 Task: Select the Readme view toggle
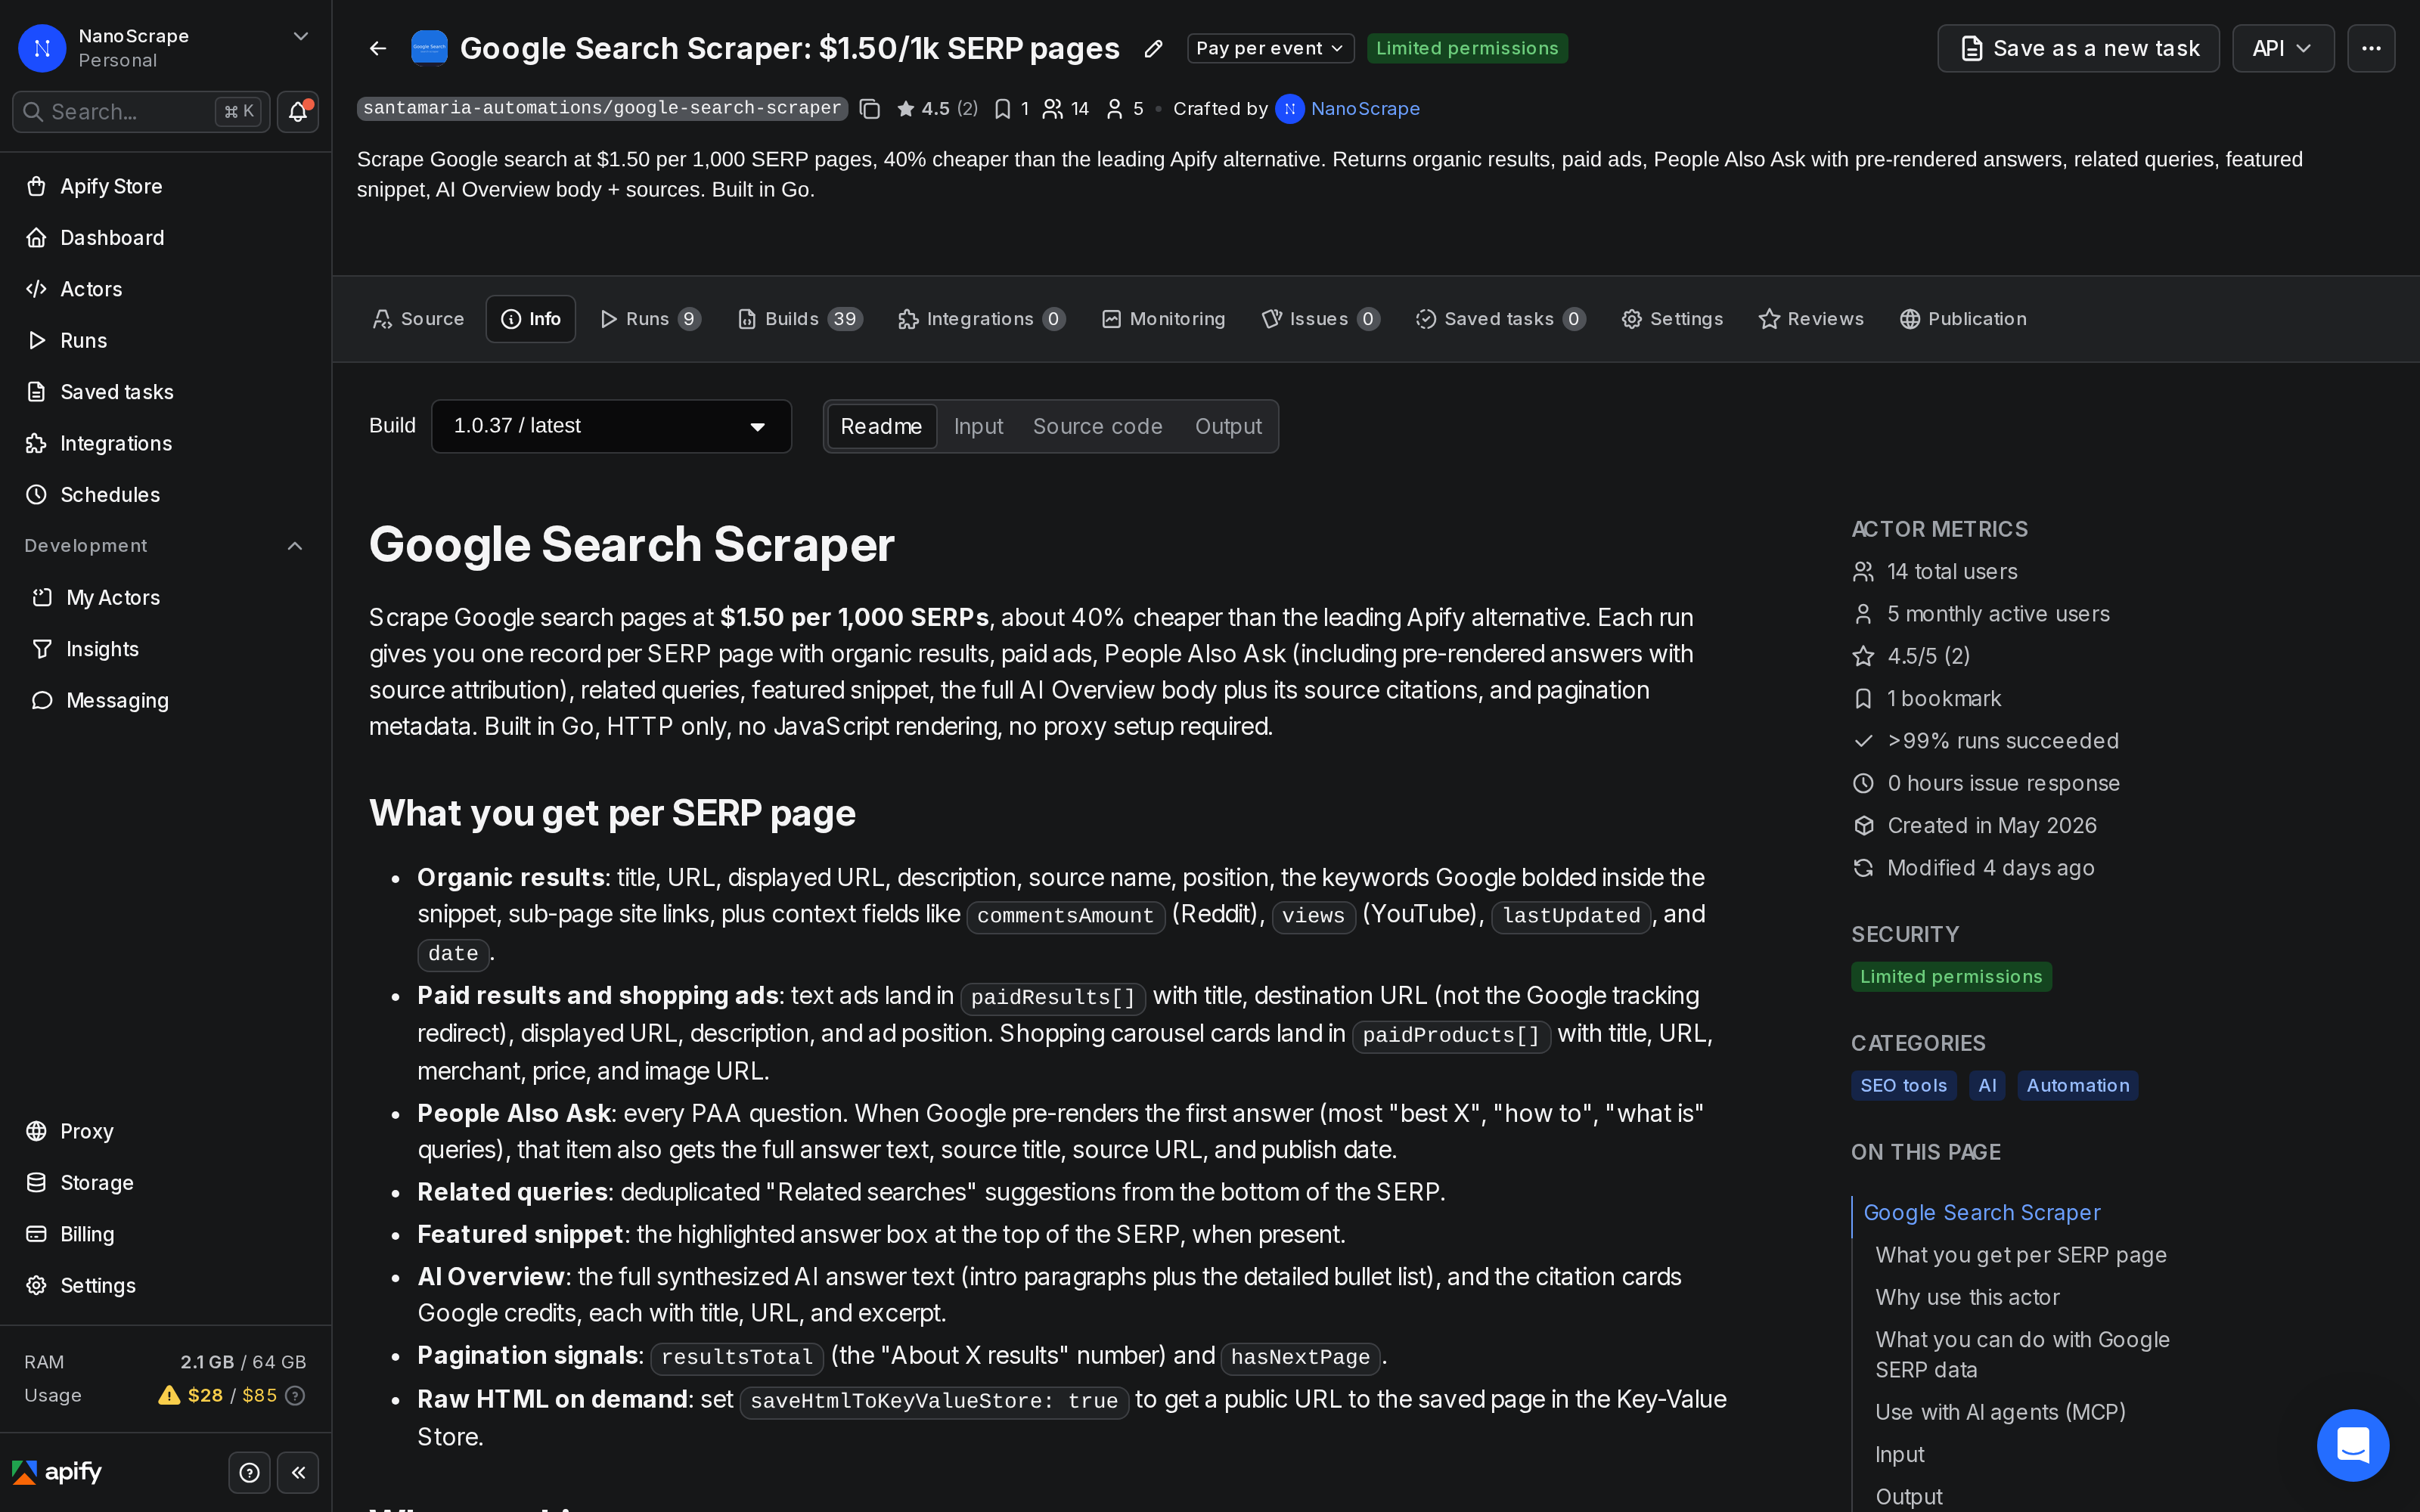point(881,426)
